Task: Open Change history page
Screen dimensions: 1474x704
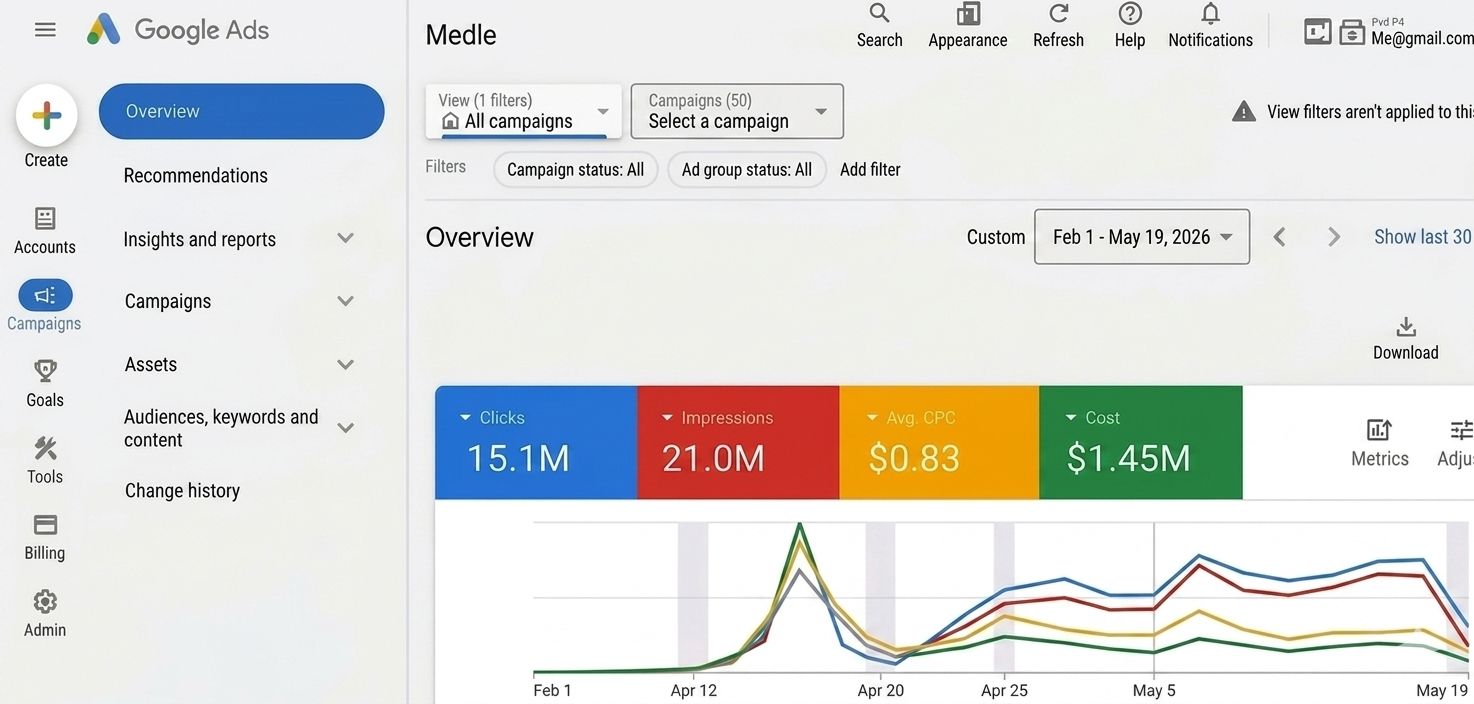Action: pos(182,491)
